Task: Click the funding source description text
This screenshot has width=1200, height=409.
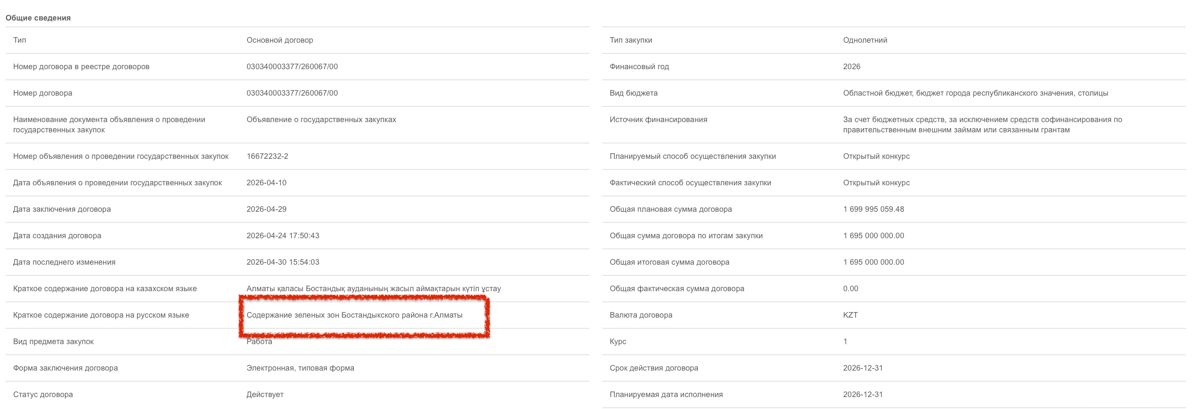Action: (x=982, y=125)
